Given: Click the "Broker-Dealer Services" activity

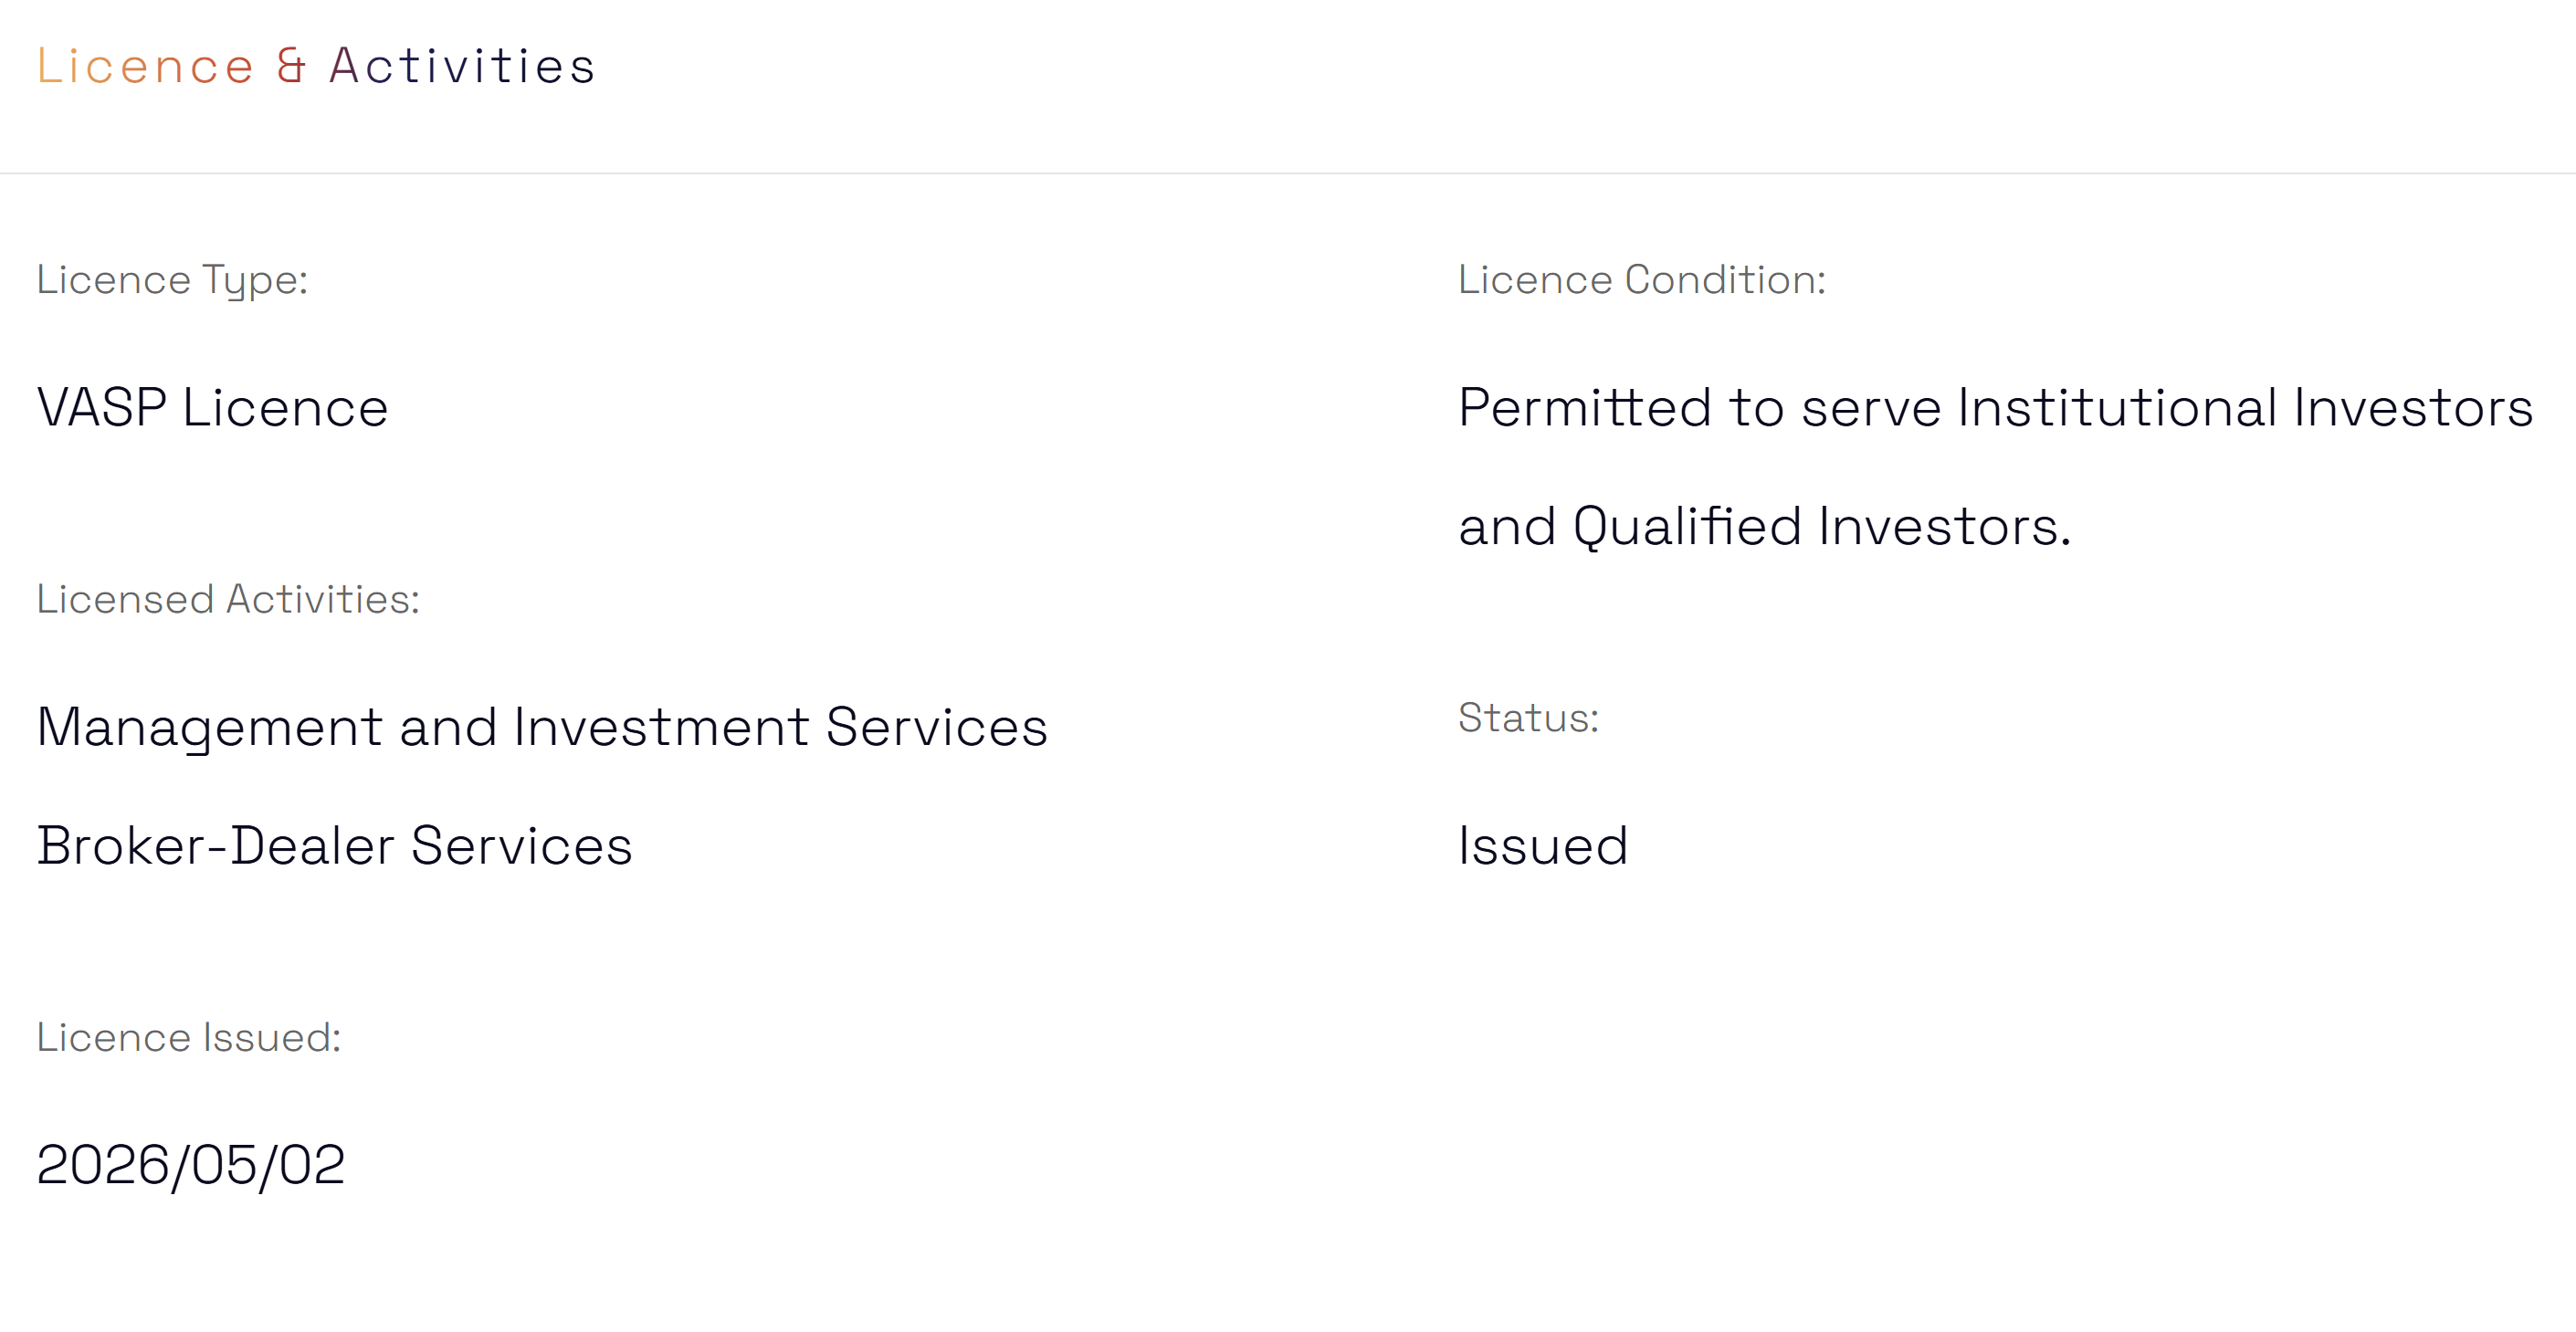Looking at the screenshot, I should pyautogui.click(x=334, y=846).
